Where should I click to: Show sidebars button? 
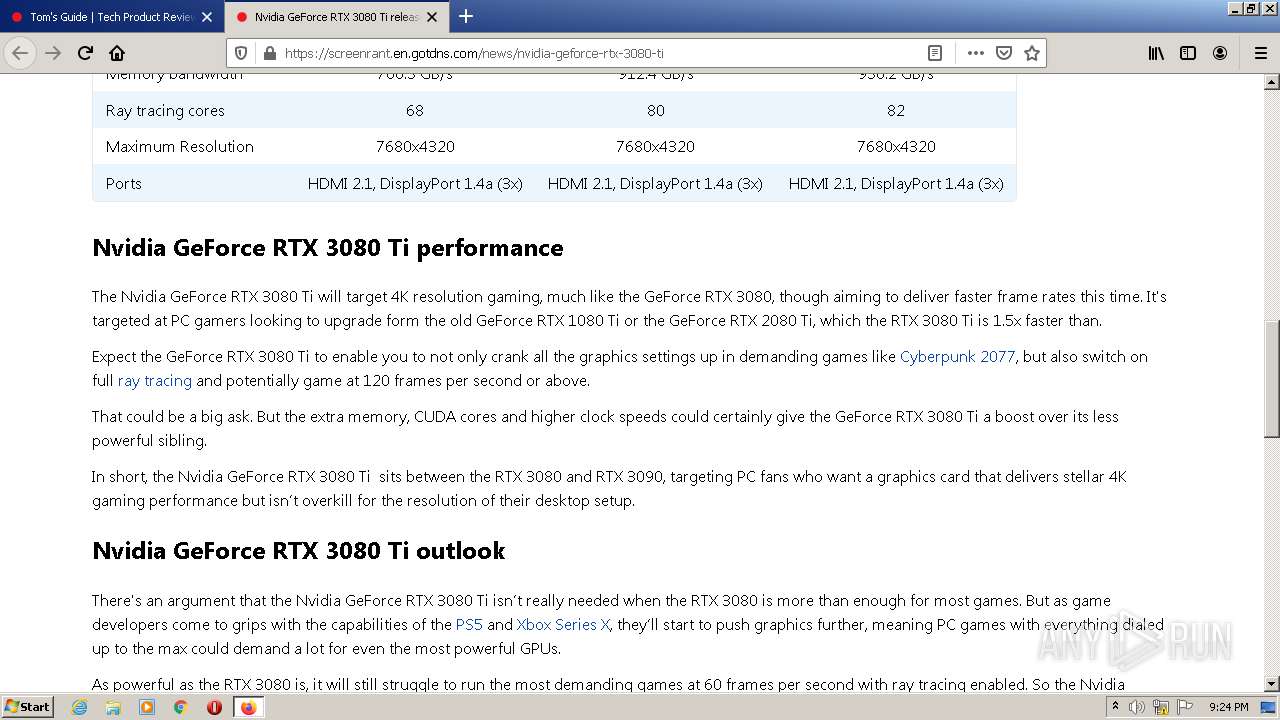tap(1188, 53)
